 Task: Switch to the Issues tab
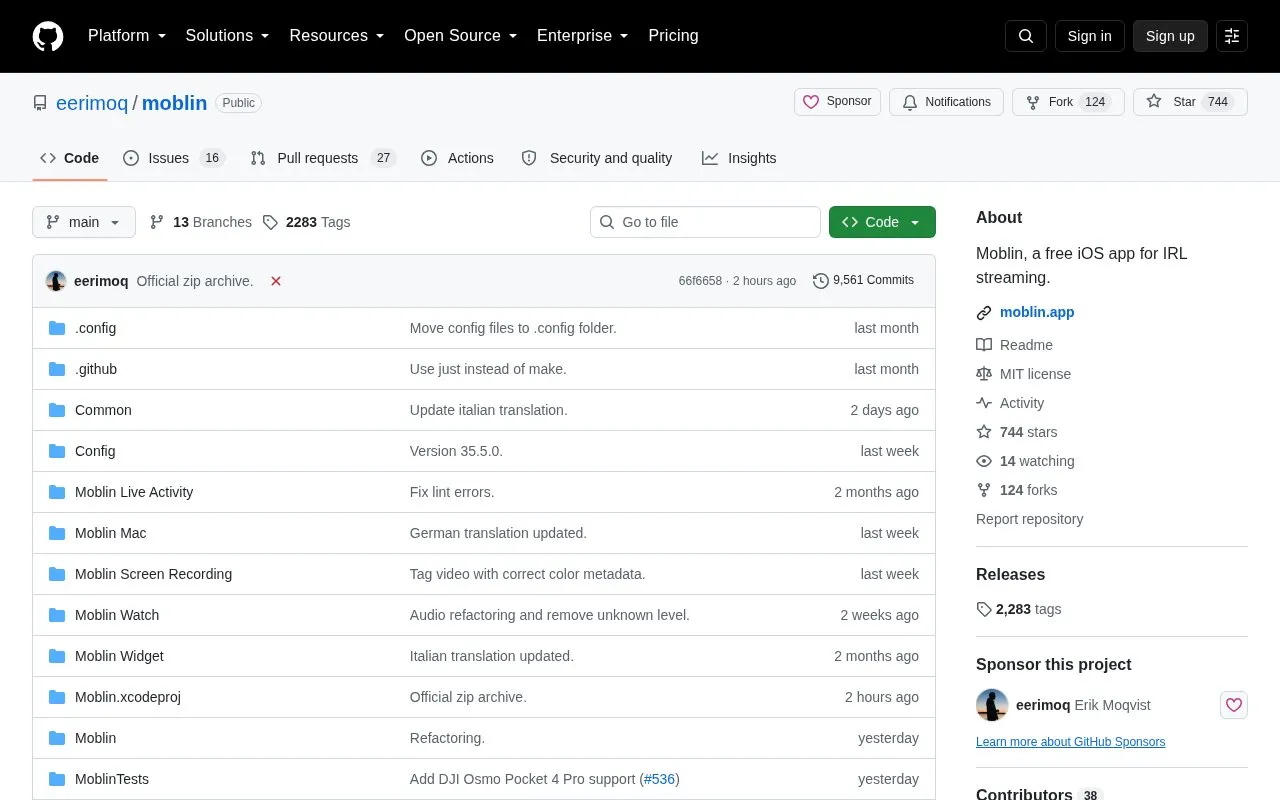pyautogui.click(x=174, y=158)
